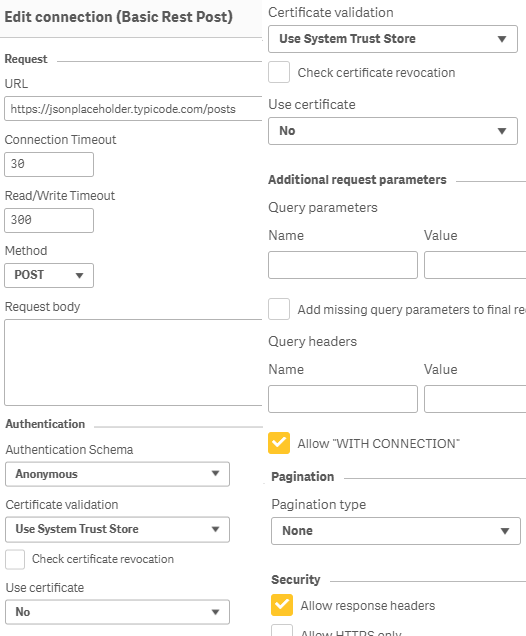Image resolution: width=526 pixels, height=636 pixels.
Task: Open left panel Certificate validation dropdown
Action: (117, 529)
